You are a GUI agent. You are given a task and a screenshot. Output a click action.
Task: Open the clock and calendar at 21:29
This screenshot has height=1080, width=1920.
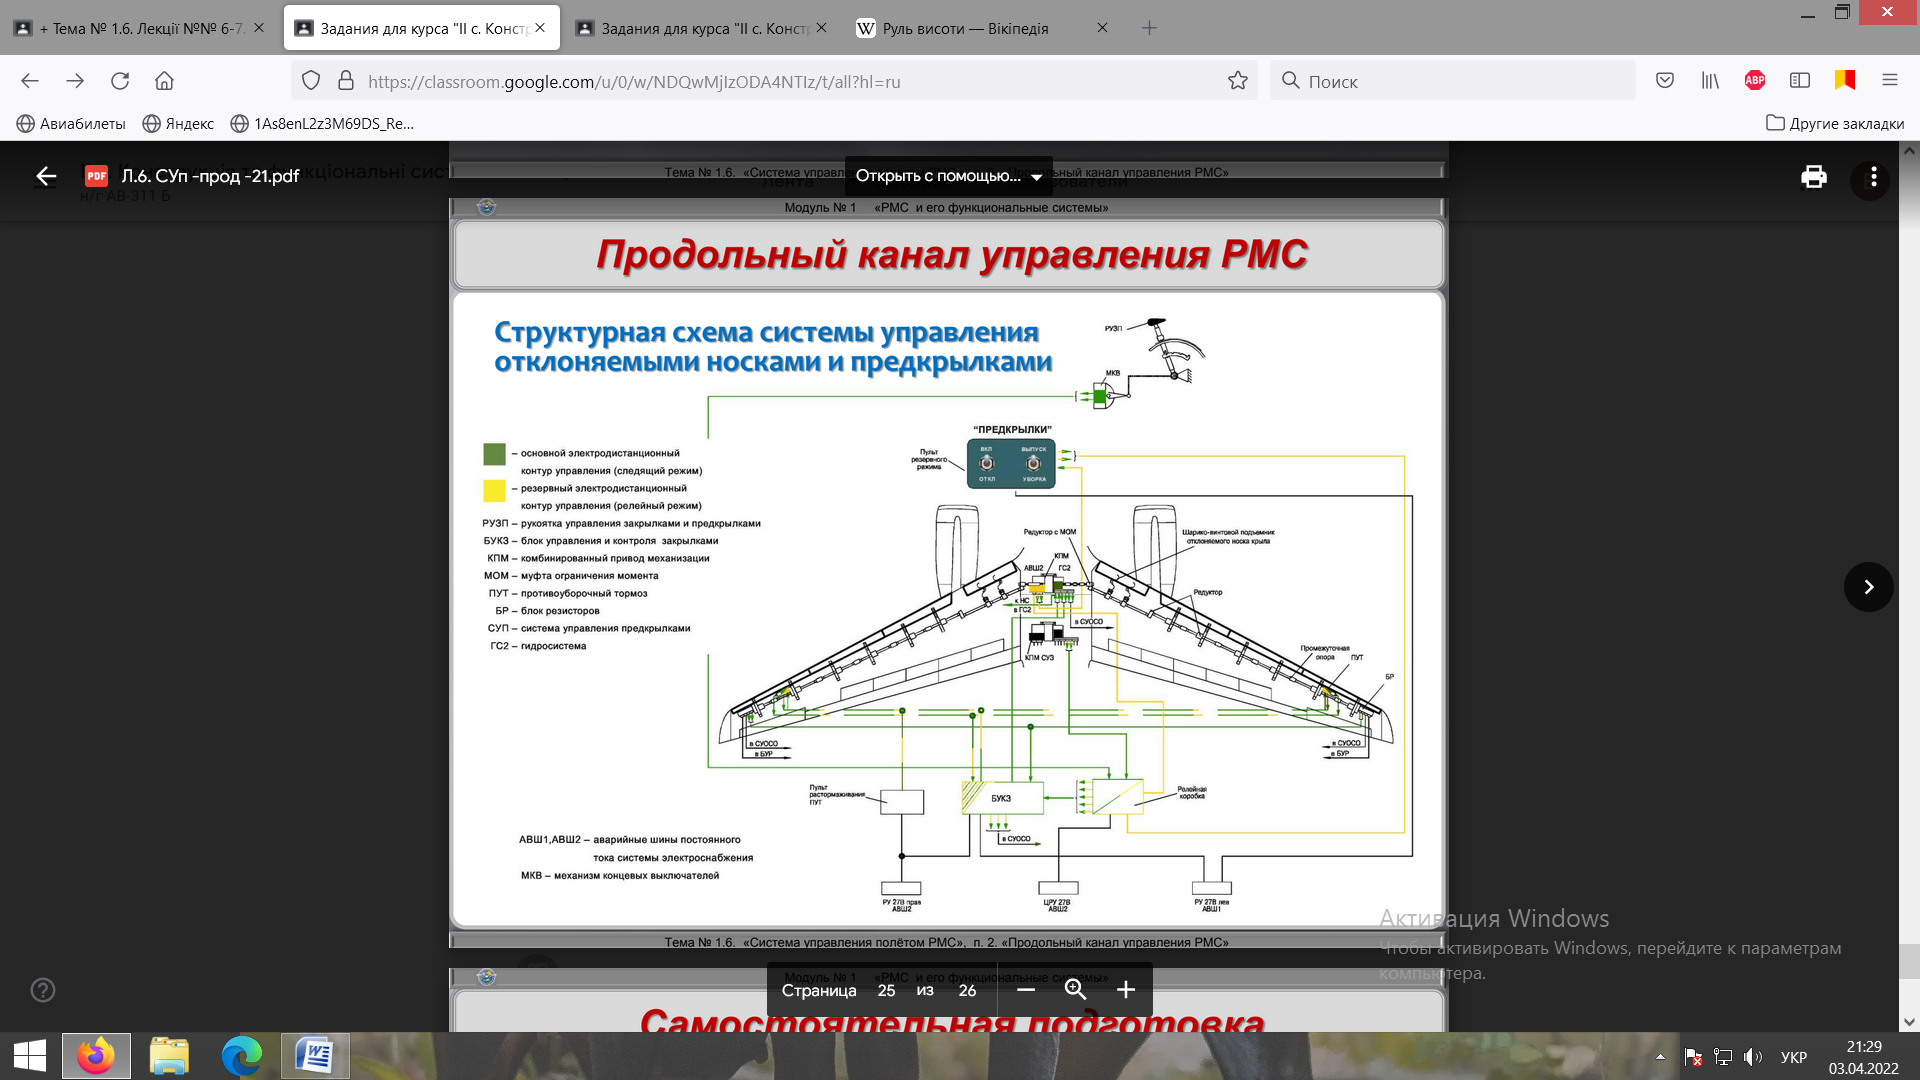pos(1863,1057)
